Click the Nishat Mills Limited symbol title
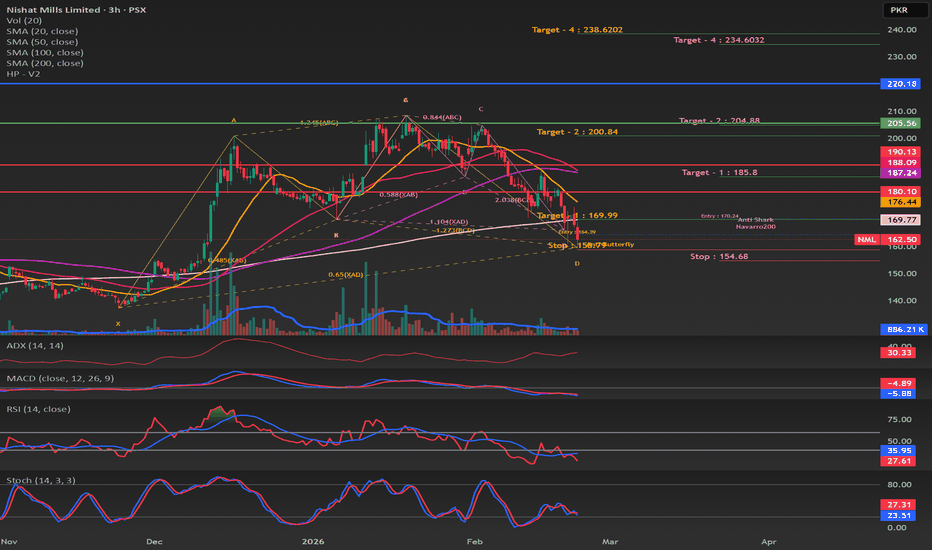The image size is (932, 550). (x=76, y=10)
